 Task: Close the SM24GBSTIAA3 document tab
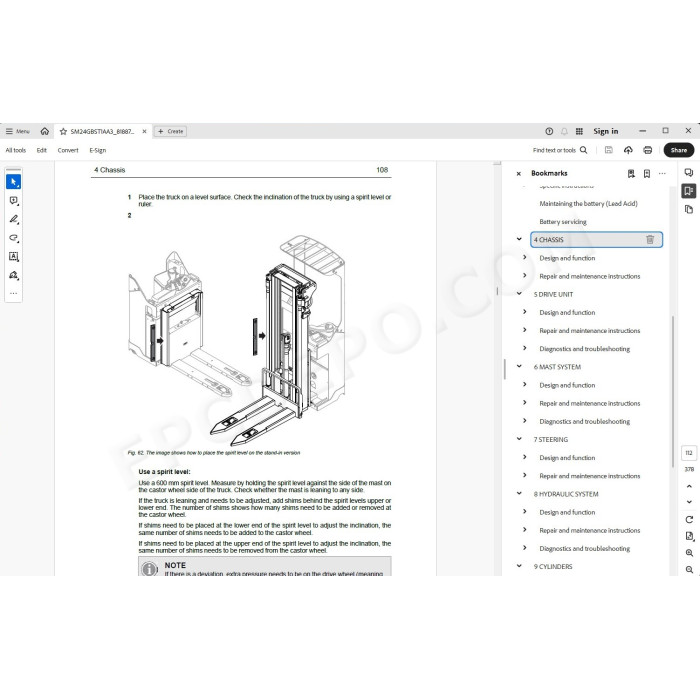click(144, 131)
